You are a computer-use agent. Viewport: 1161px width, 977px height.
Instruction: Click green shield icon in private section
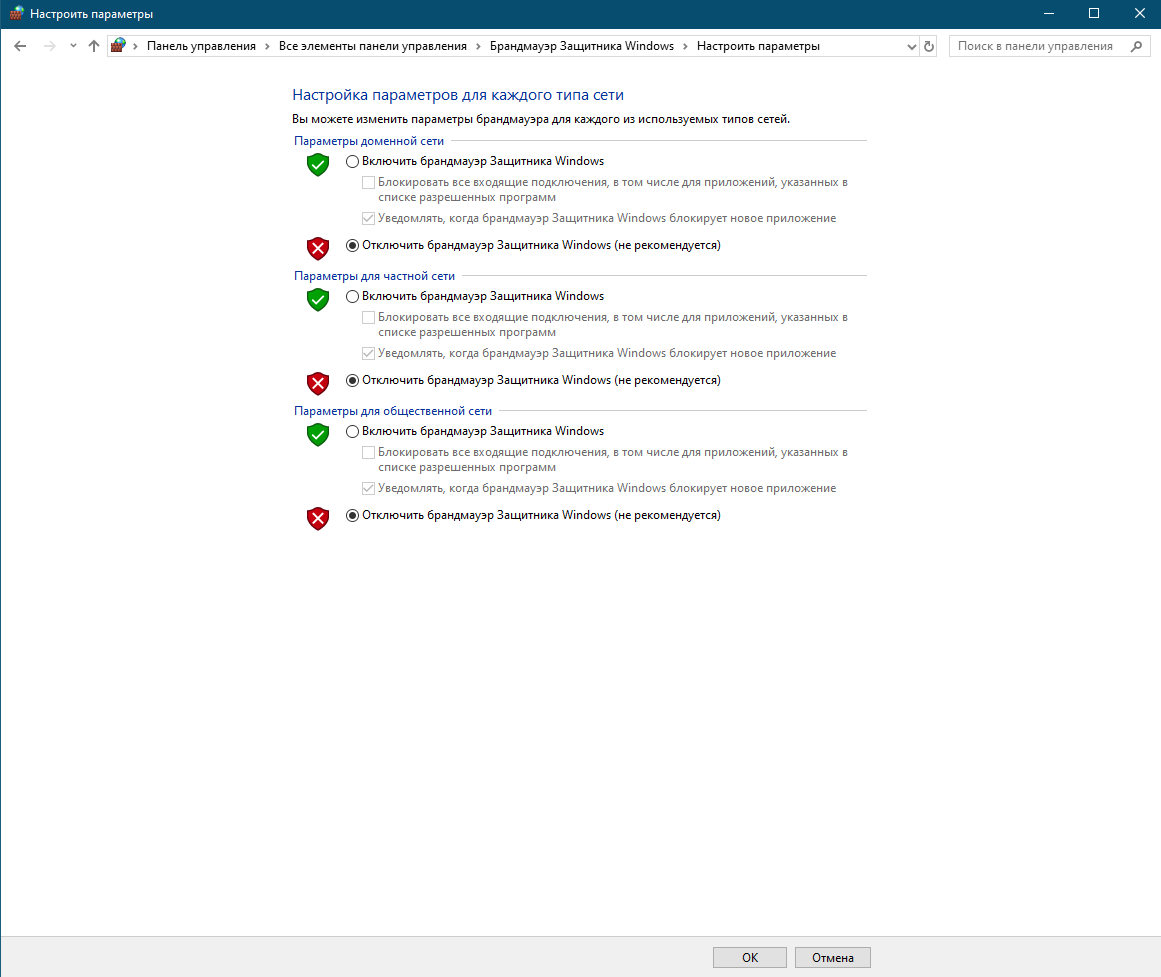318,299
